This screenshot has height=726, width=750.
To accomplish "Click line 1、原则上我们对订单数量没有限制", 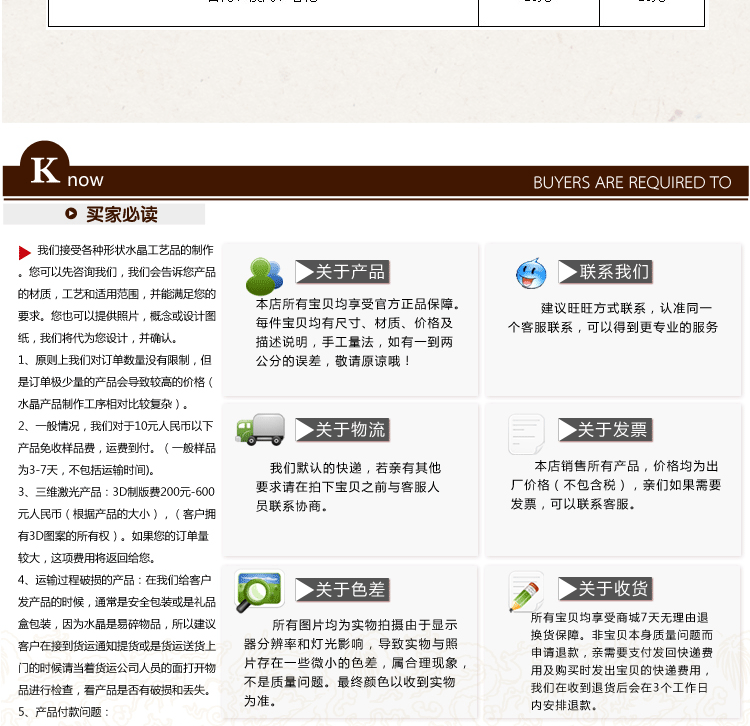I will (x=114, y=360).
